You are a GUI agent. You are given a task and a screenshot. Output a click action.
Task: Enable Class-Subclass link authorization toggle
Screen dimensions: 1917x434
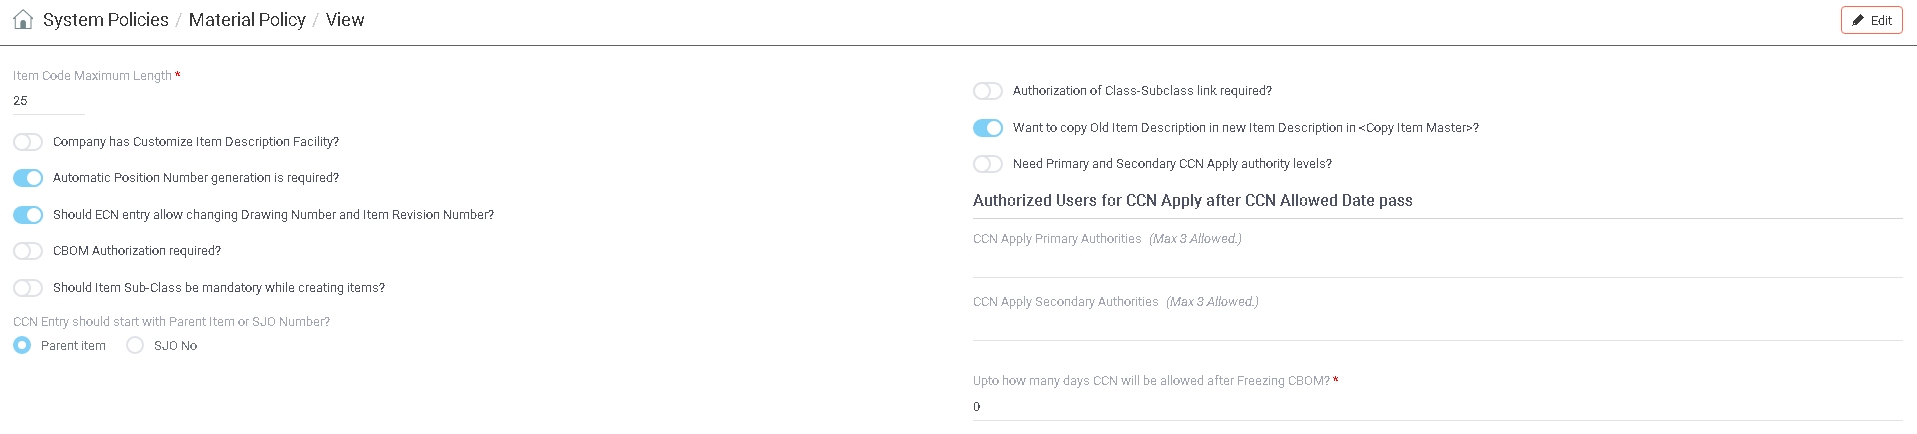point(988,91)
